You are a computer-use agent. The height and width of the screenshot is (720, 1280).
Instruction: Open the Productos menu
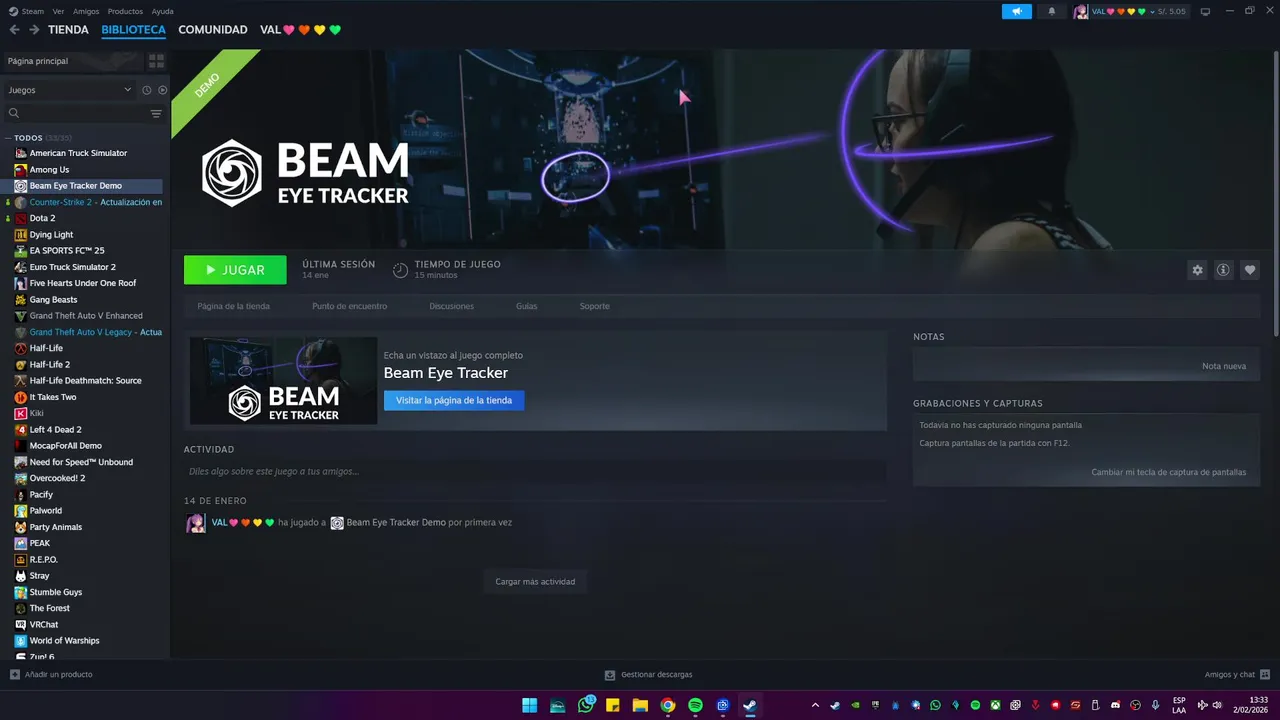[x=125, y=11]
